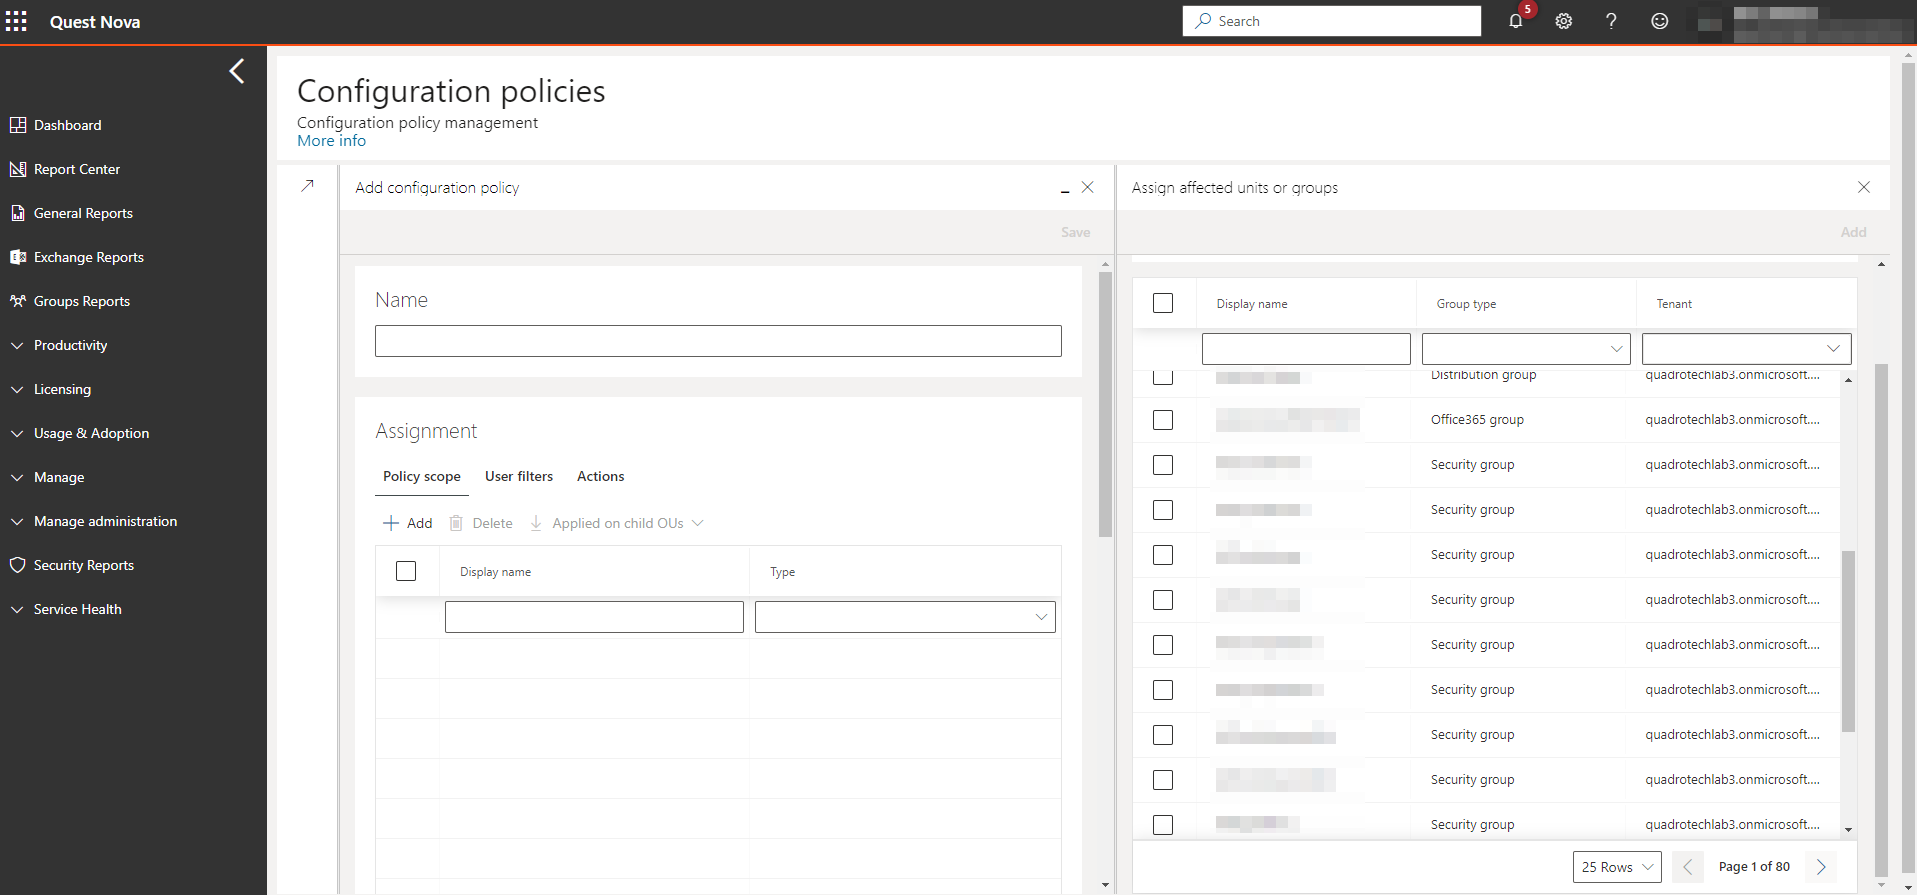Click the help question mark icon

[1611, 21]
